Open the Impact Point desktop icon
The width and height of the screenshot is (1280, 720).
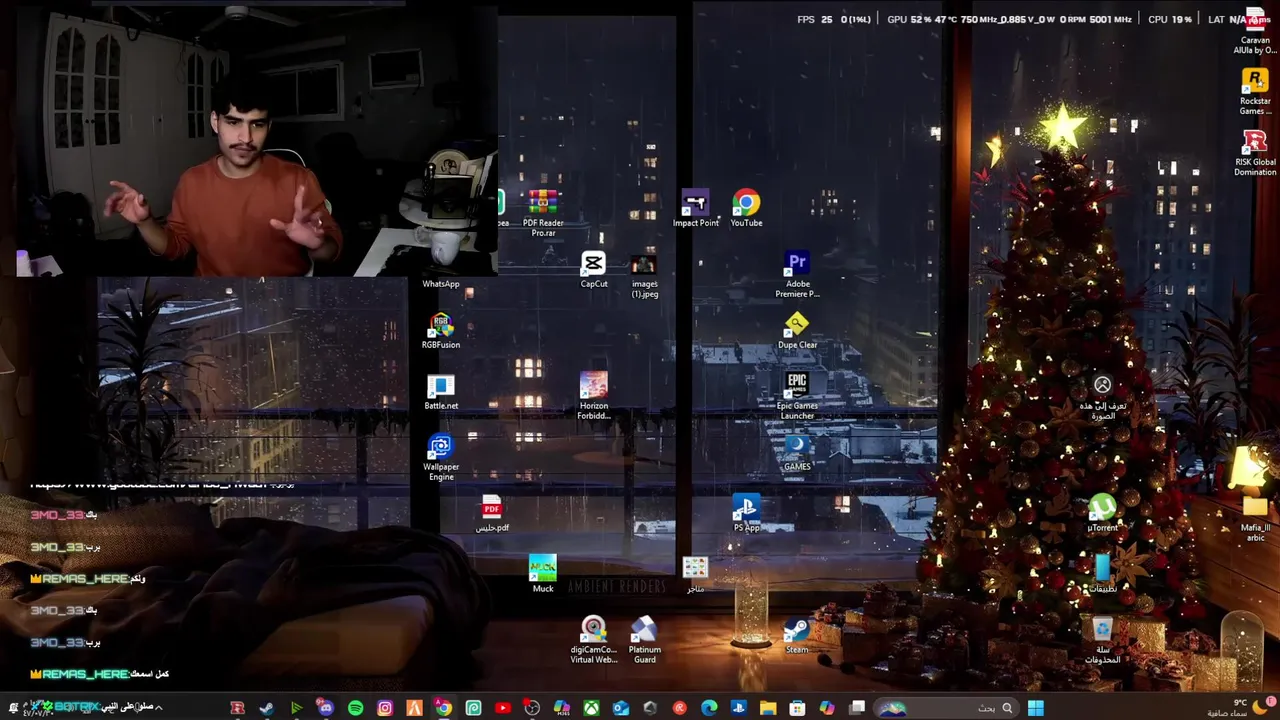point(695,209)
